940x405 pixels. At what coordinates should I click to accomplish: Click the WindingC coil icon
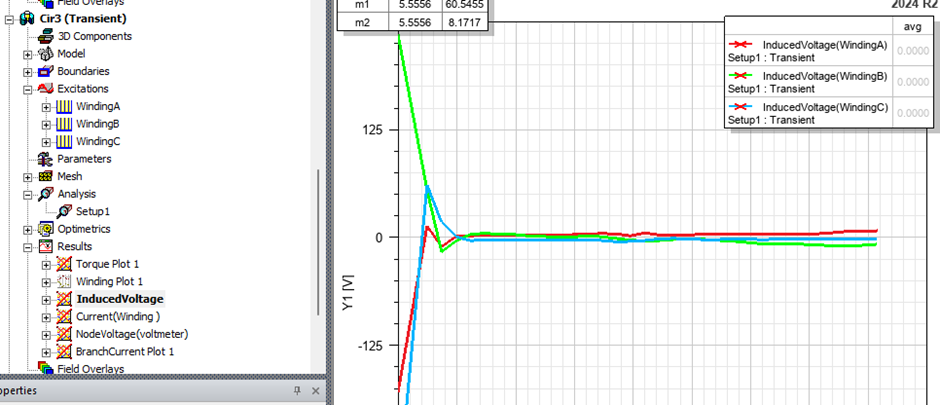[x=64, y=141]
